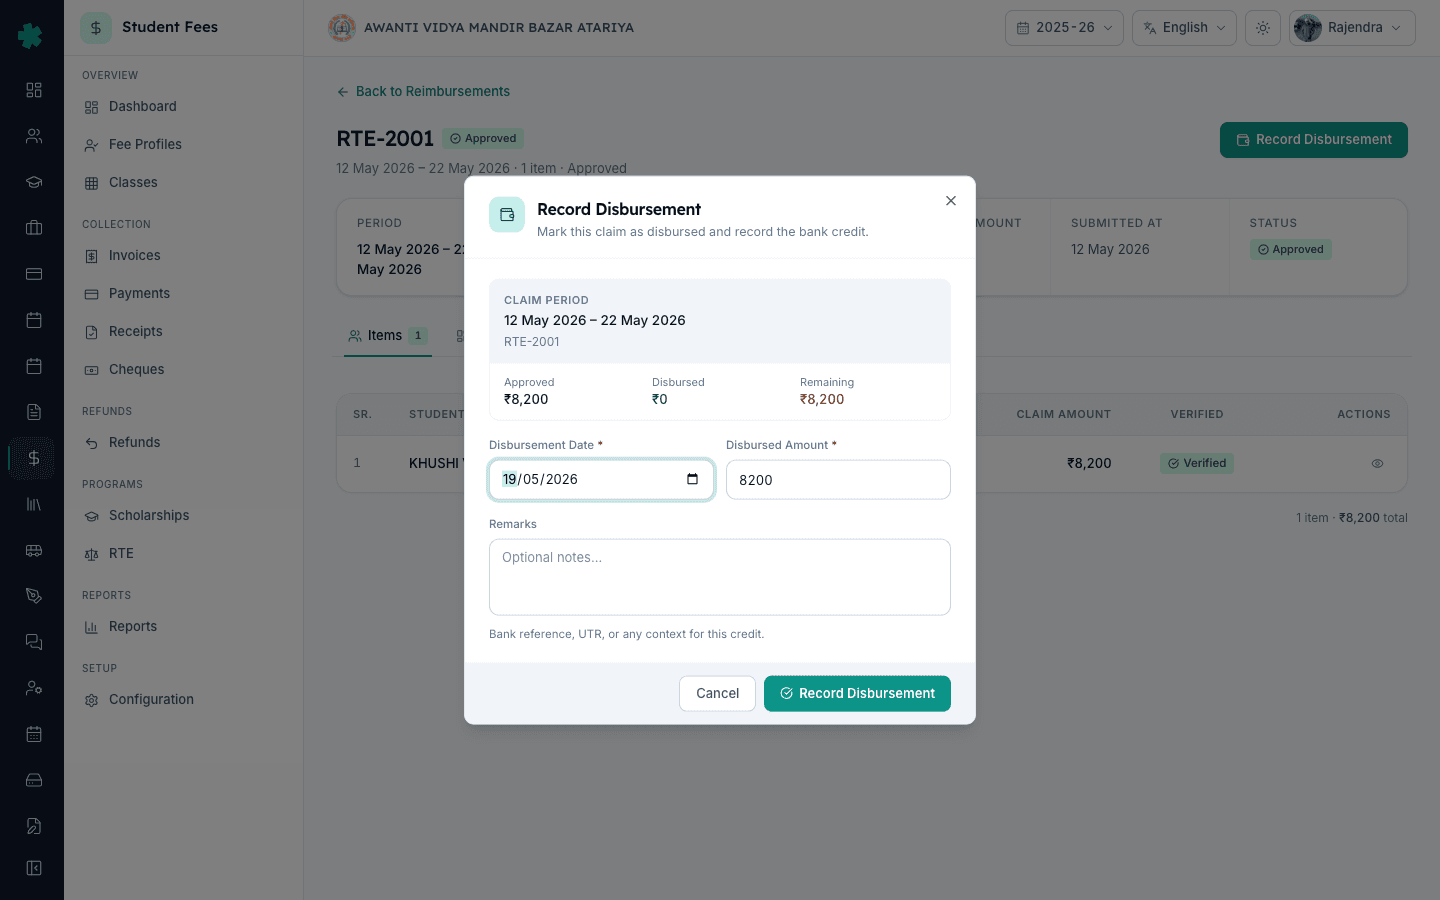The width and height of the screenshot is (1440, 900).
Task: Click the school emblem logo
Action: point(342,28)
